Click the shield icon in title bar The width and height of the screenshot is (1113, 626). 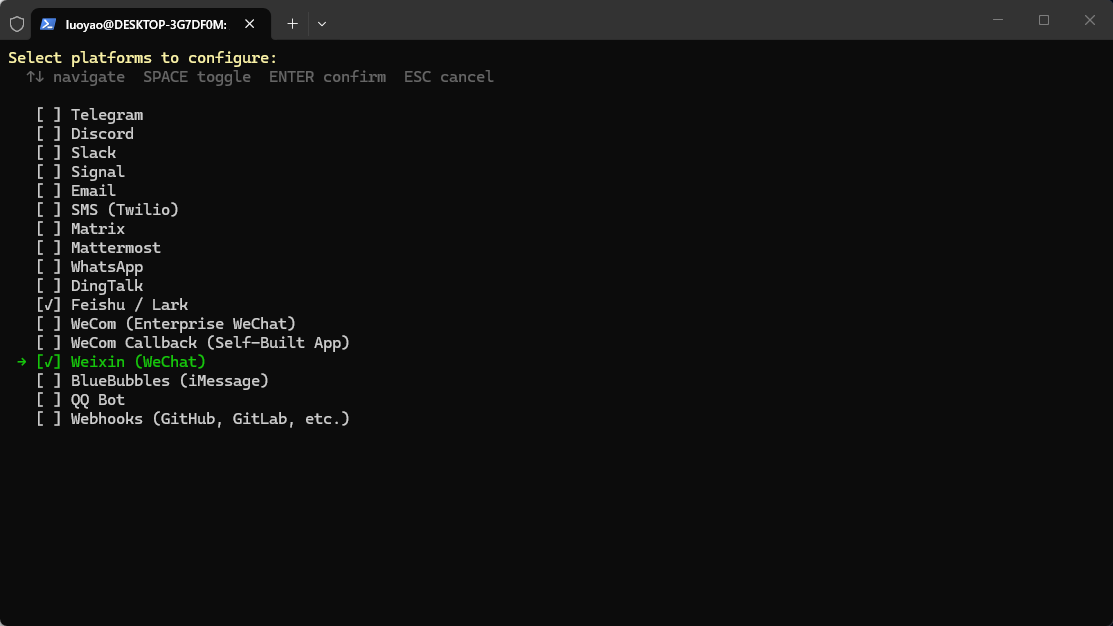coord(17,24)
